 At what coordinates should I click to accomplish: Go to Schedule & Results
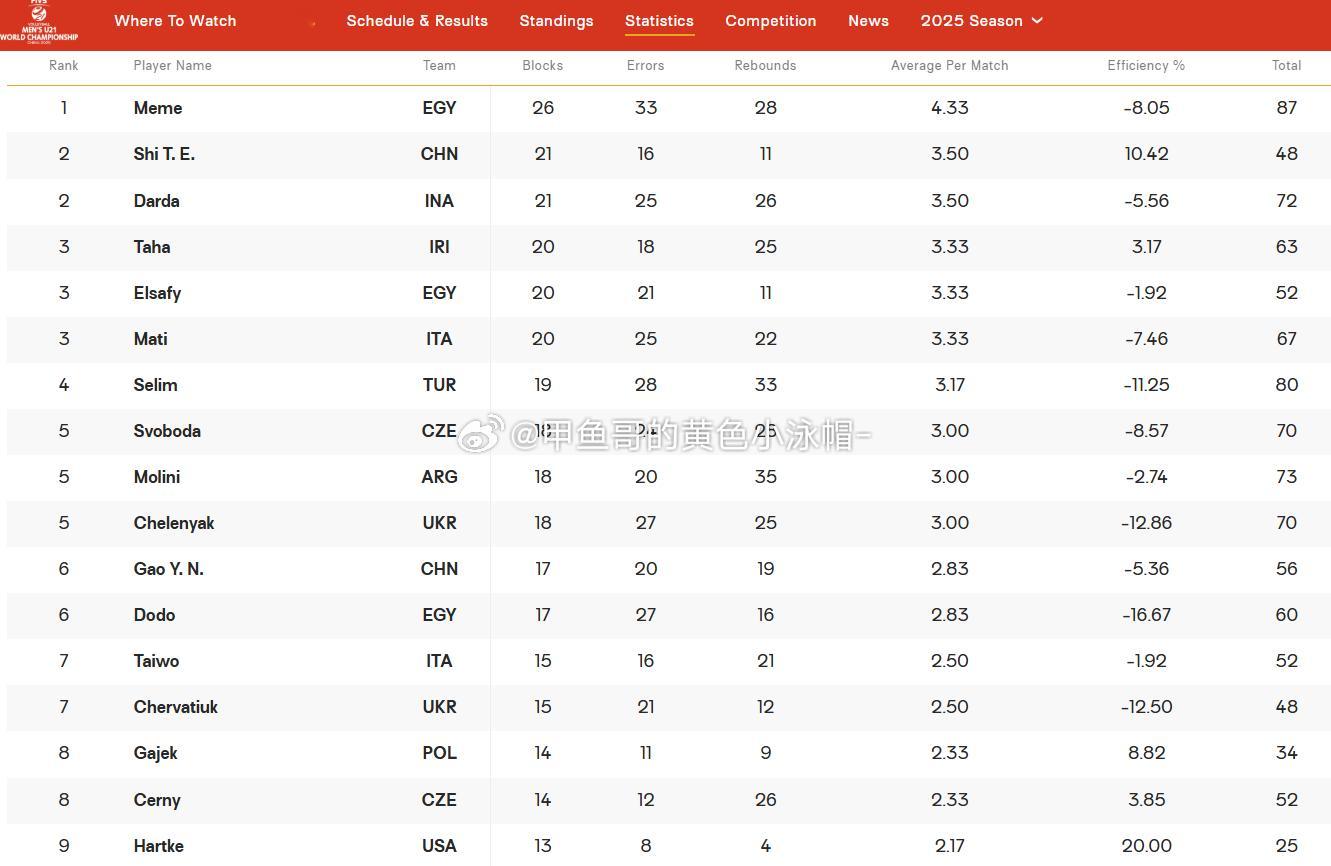[417, 21]
